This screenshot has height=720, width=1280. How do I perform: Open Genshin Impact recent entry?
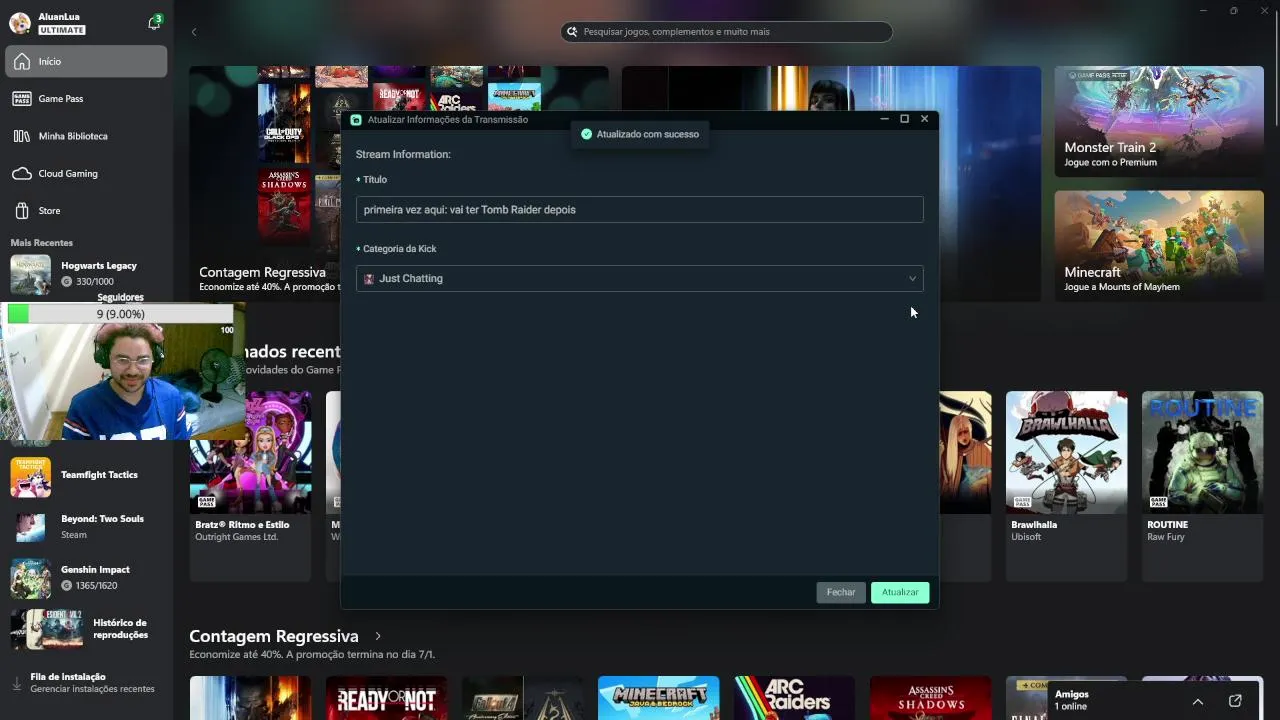87,578
